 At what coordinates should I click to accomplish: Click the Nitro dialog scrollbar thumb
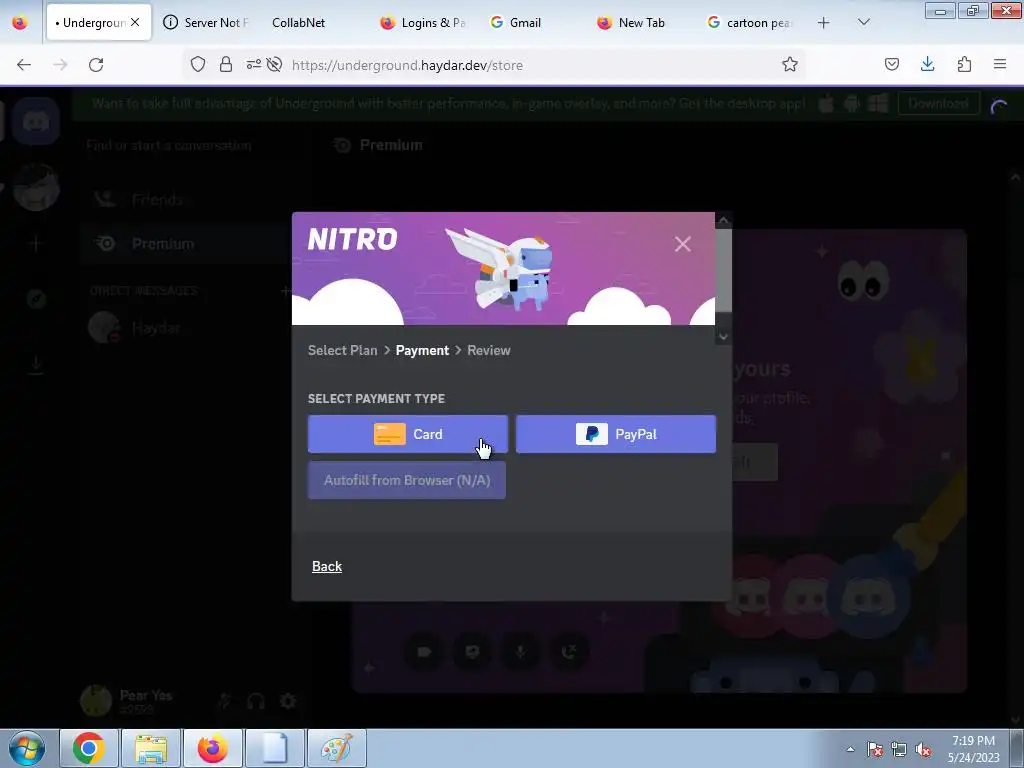(723, 270)
